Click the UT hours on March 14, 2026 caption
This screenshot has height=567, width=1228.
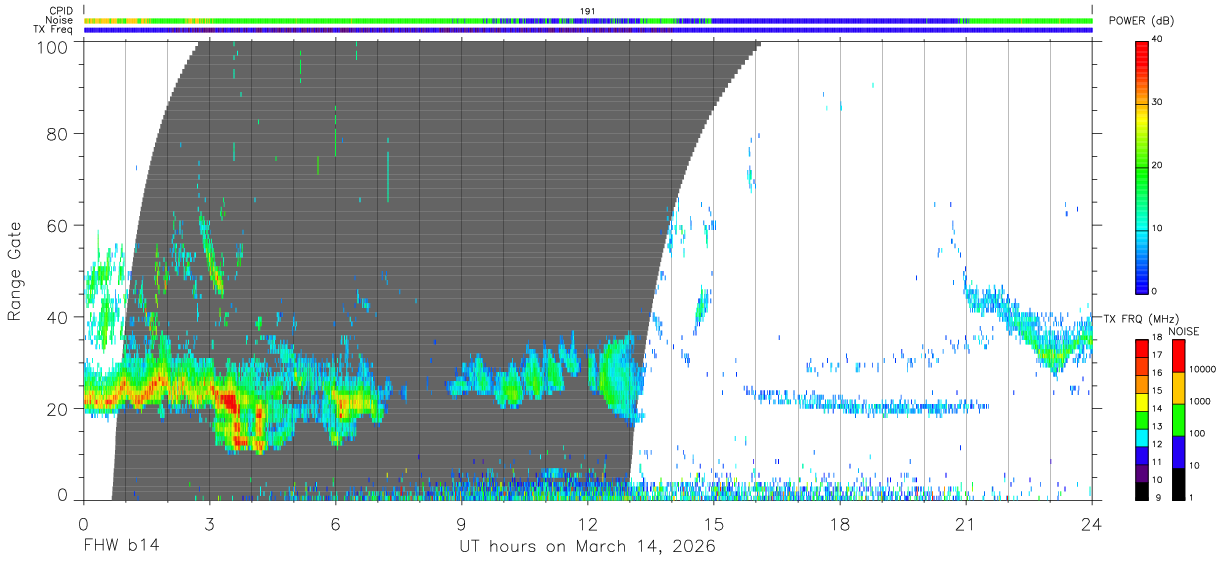587,547
